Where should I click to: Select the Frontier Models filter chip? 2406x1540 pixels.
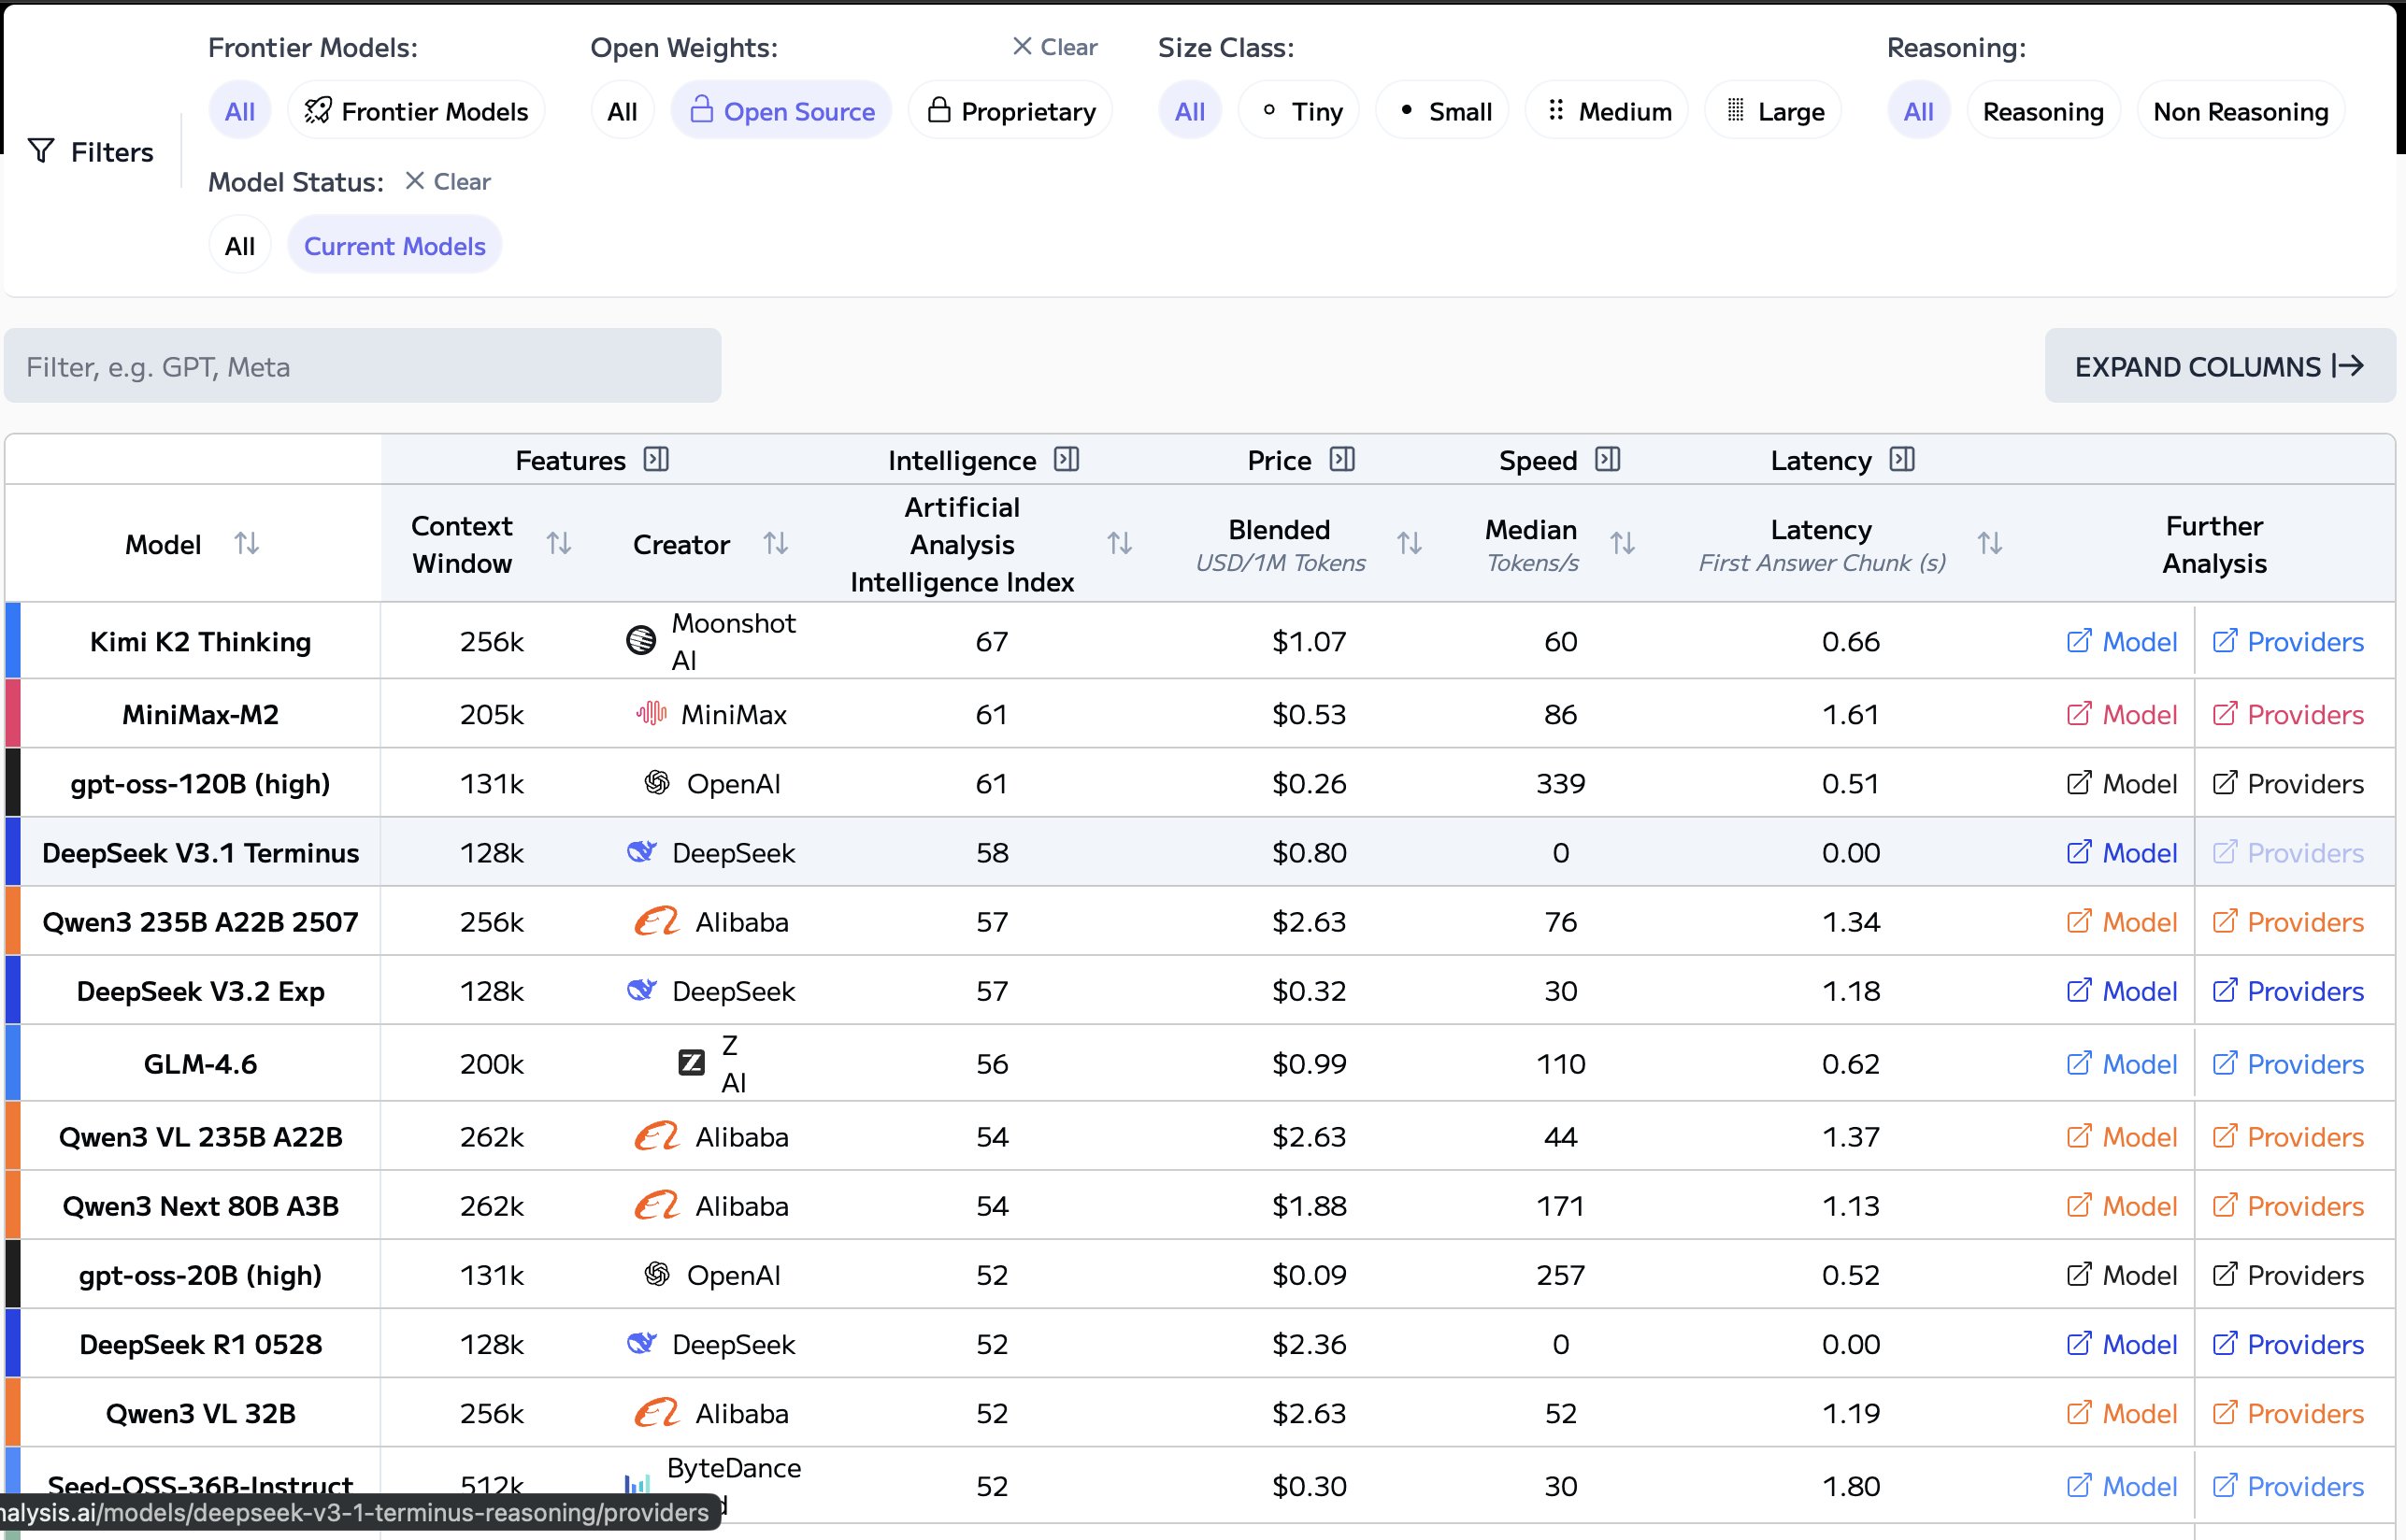pyautogui.click(x=416, y=111)
